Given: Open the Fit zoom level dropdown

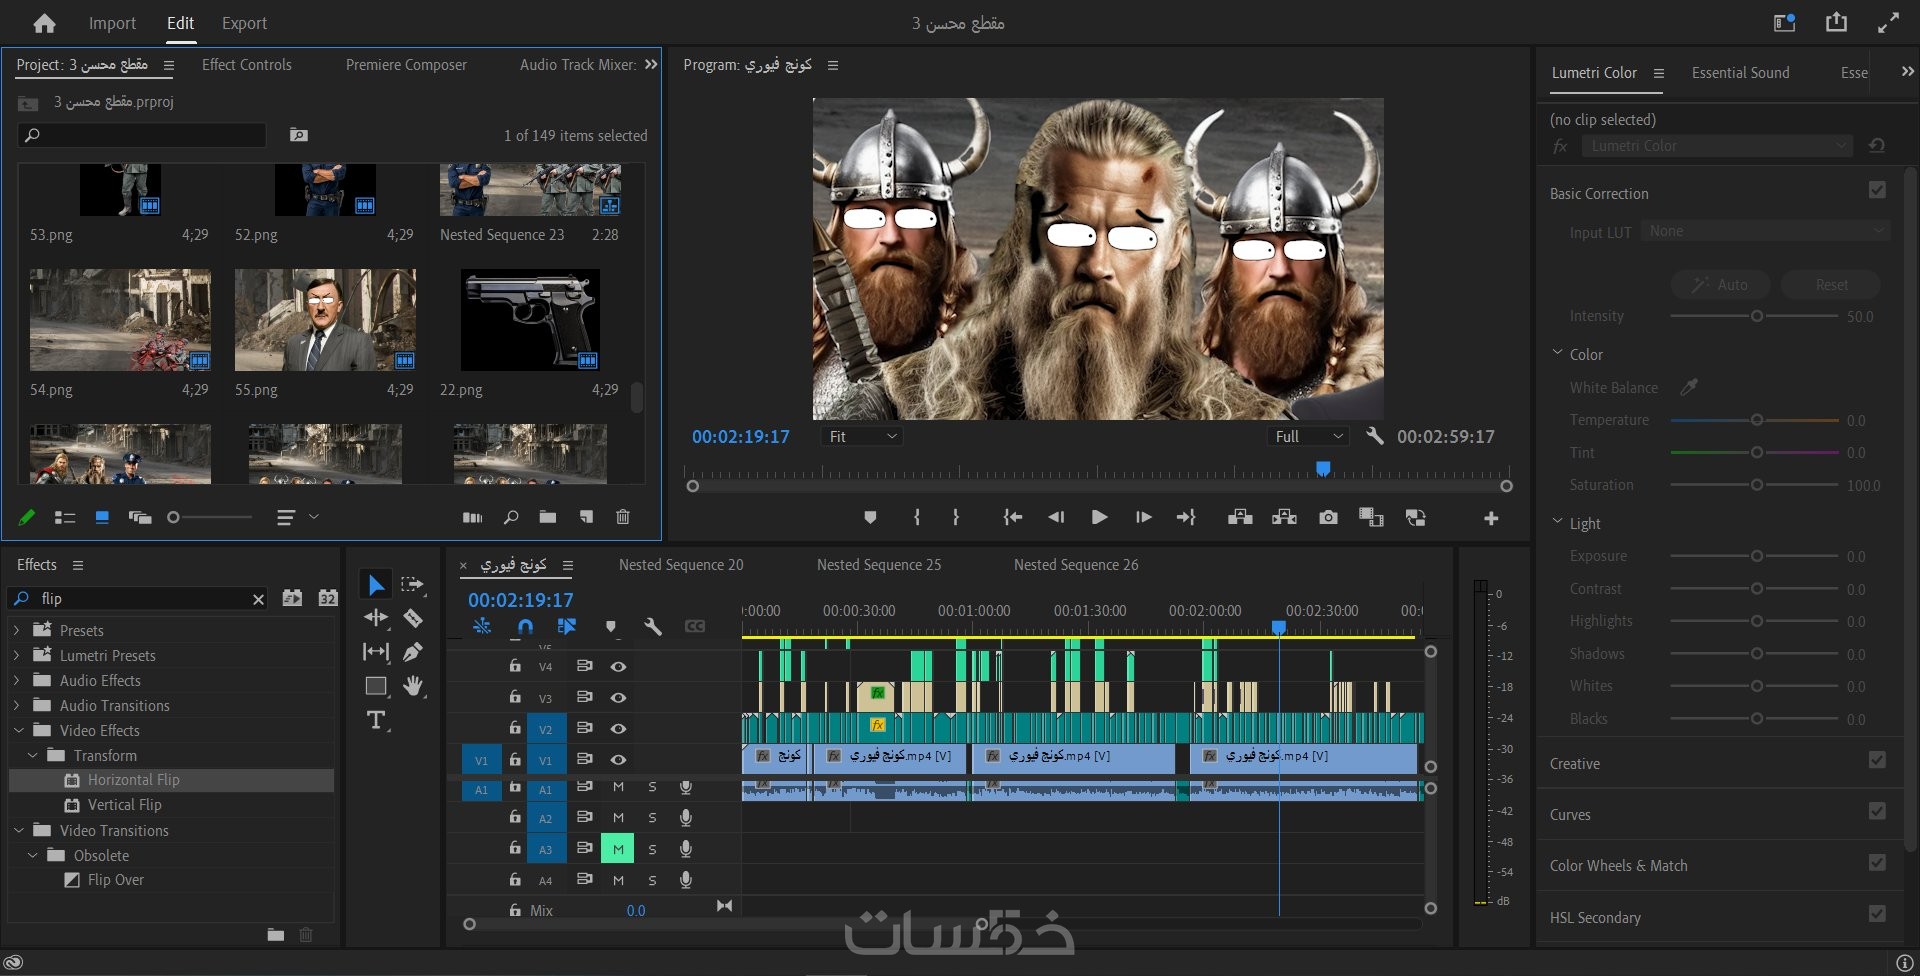Looking at the screenshot, I should 862,437.
